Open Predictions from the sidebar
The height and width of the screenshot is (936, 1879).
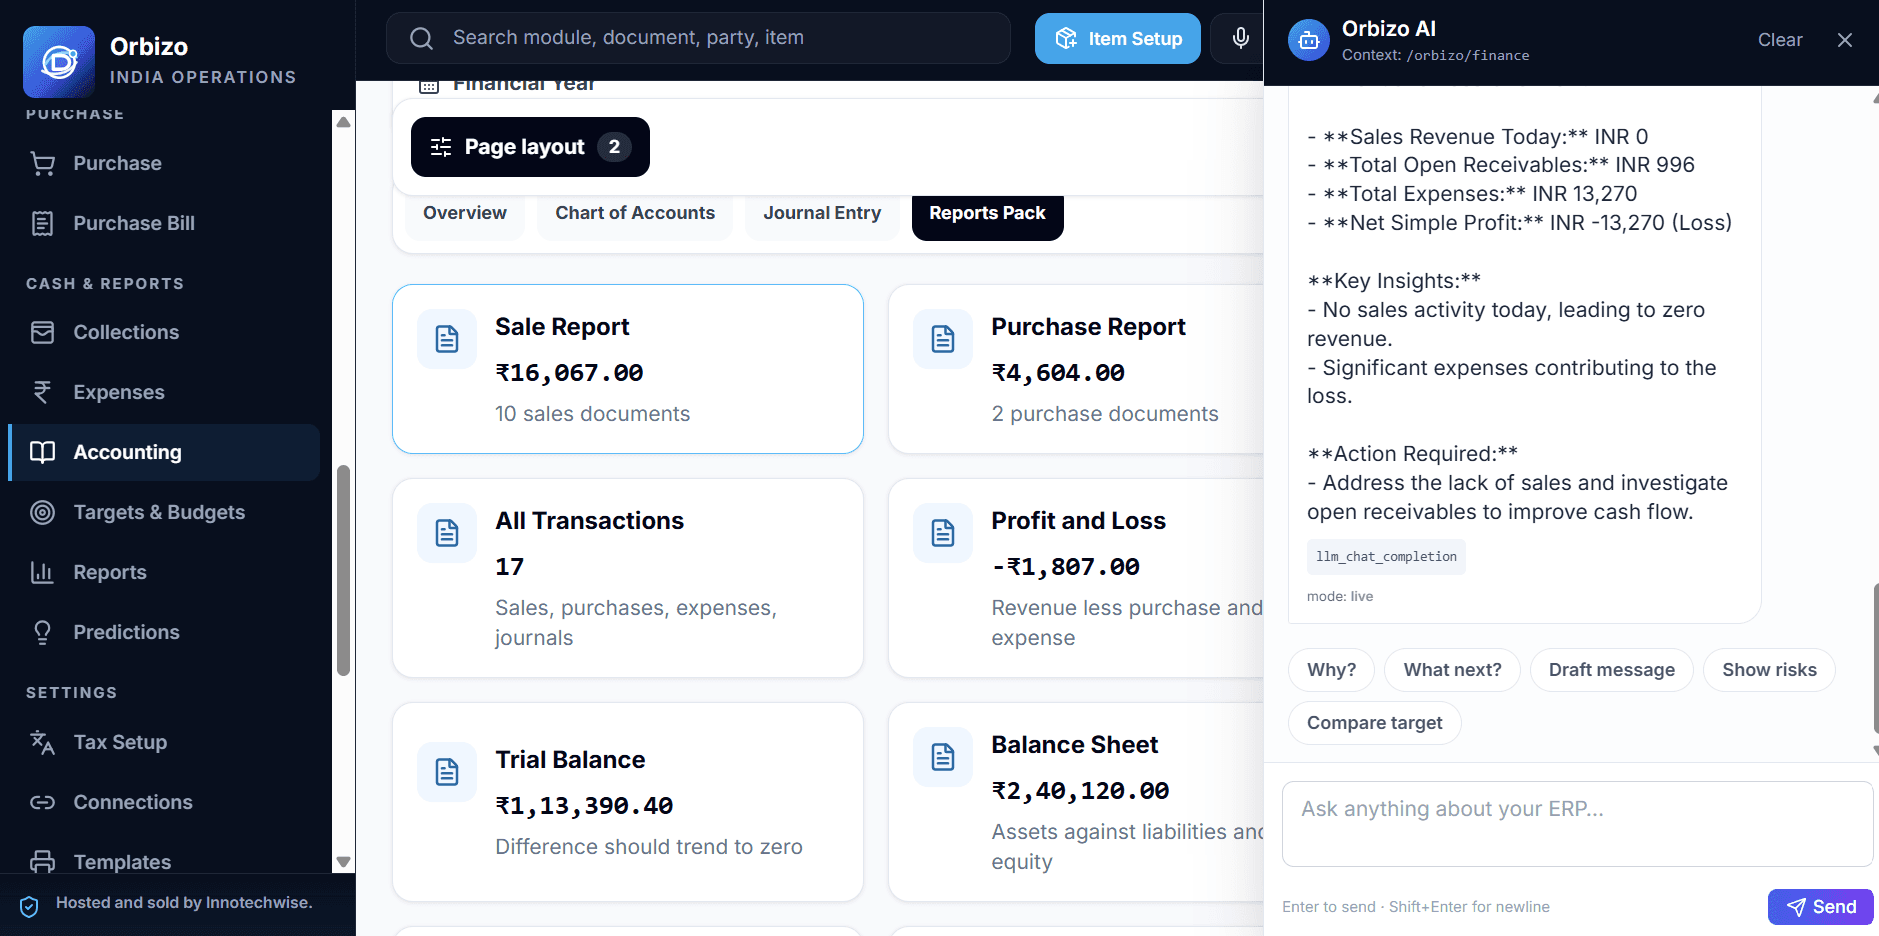click(164, 632)
